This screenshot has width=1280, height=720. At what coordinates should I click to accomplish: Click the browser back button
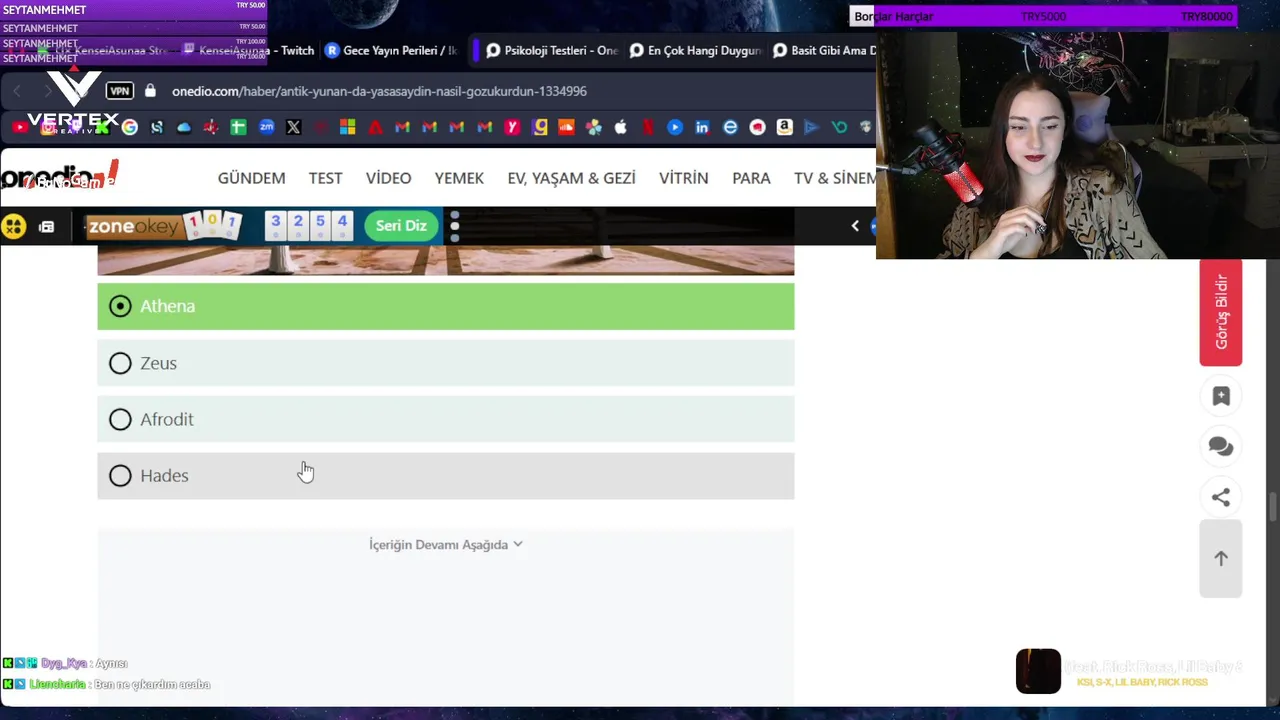click(x=17, y=91)
